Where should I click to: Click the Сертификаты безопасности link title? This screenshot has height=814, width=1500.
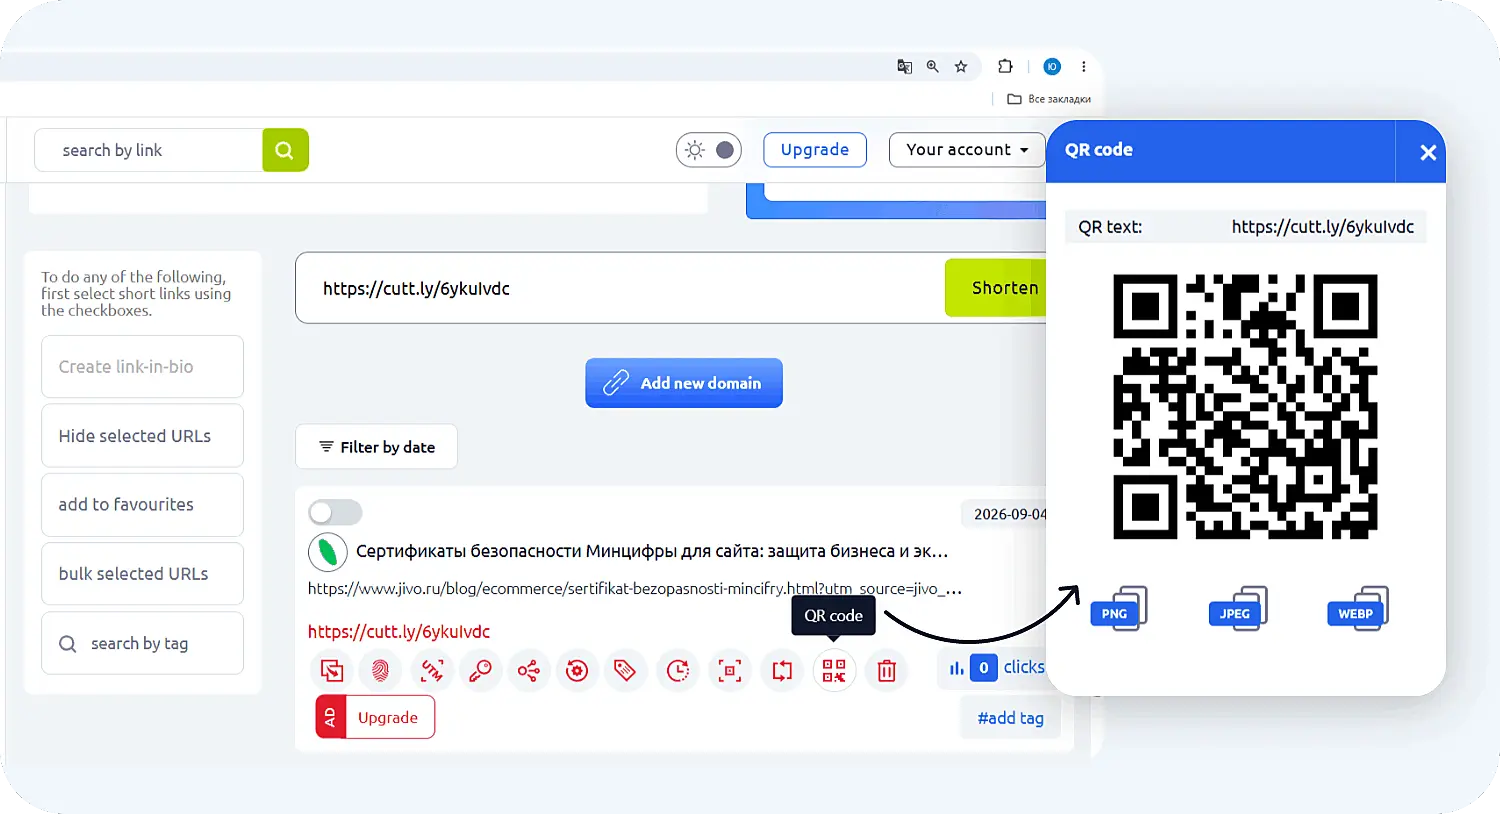pyautogui.click(x=652, y=552)
